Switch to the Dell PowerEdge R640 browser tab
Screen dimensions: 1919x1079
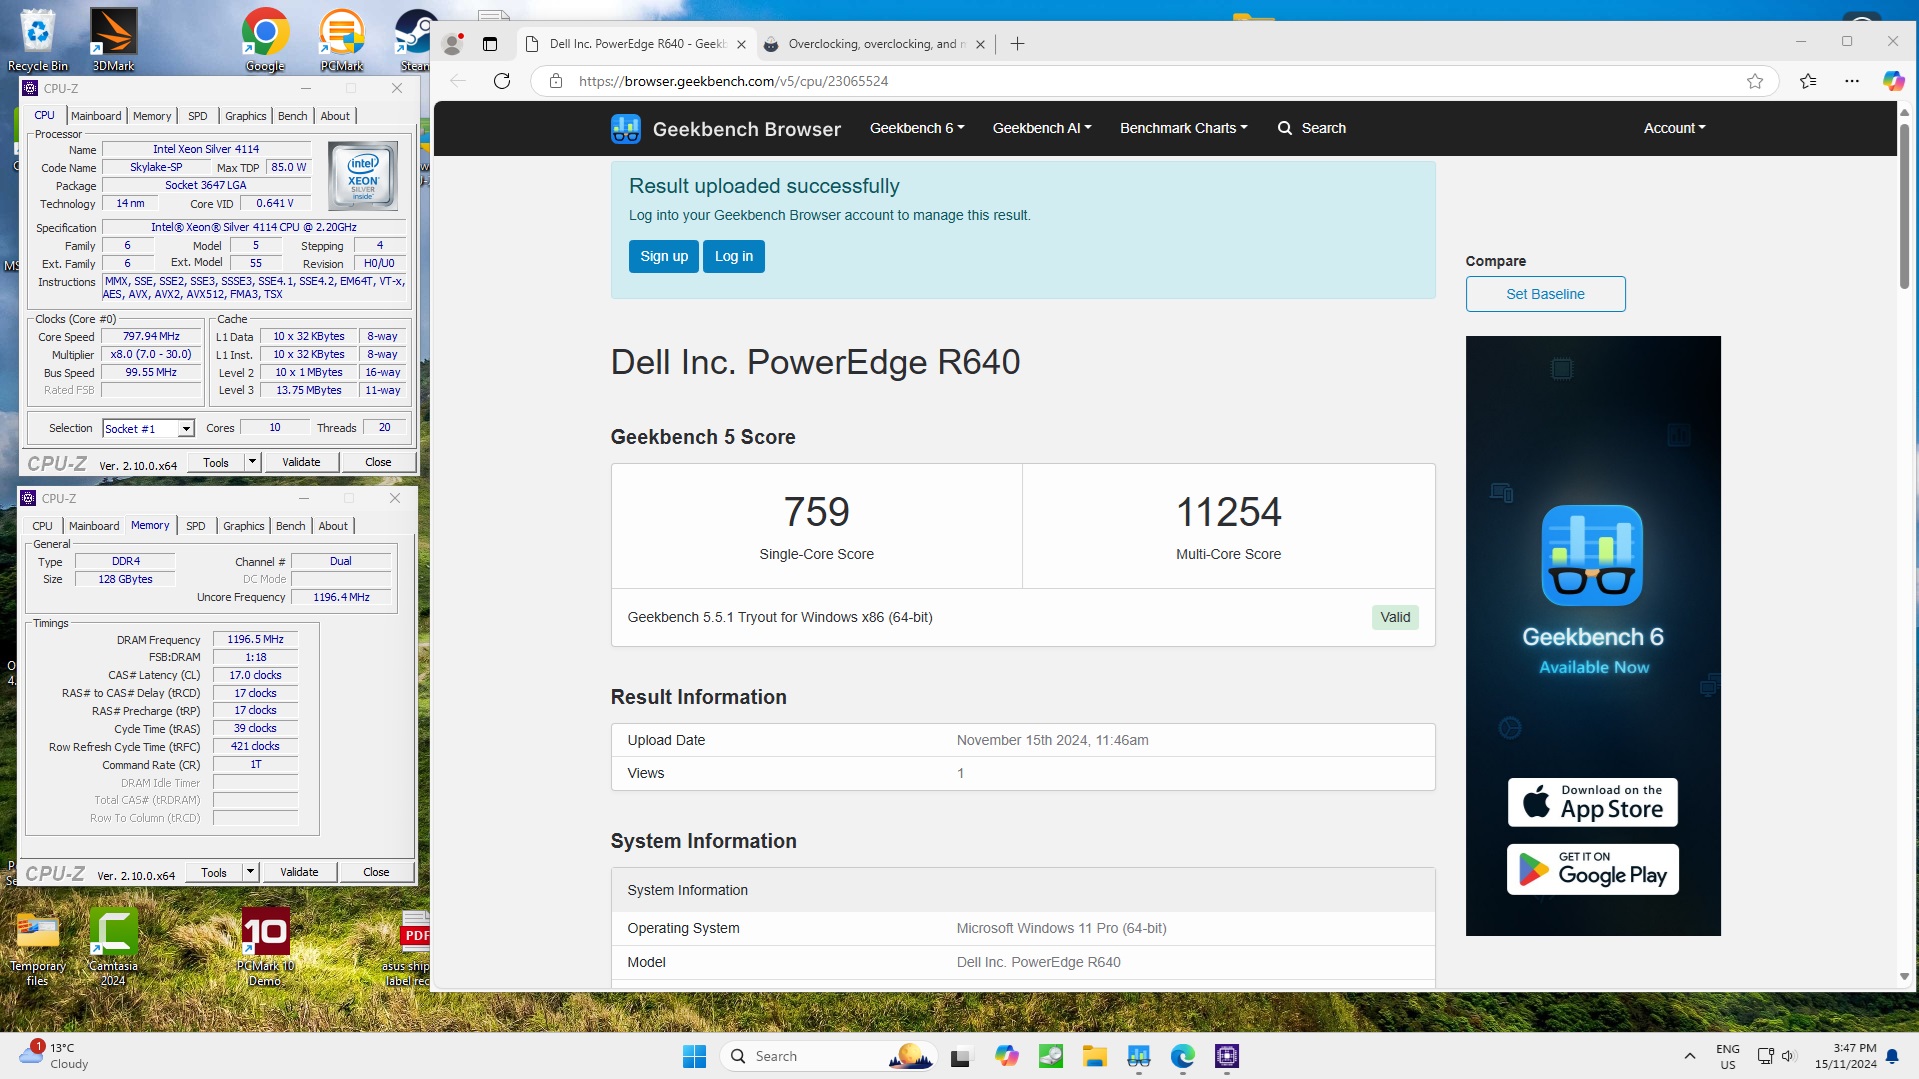[x=636, y=44]
